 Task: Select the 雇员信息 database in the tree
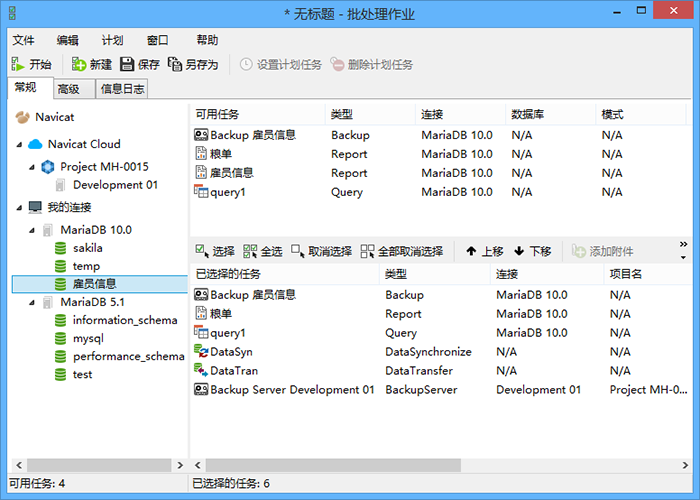[100, 284]
